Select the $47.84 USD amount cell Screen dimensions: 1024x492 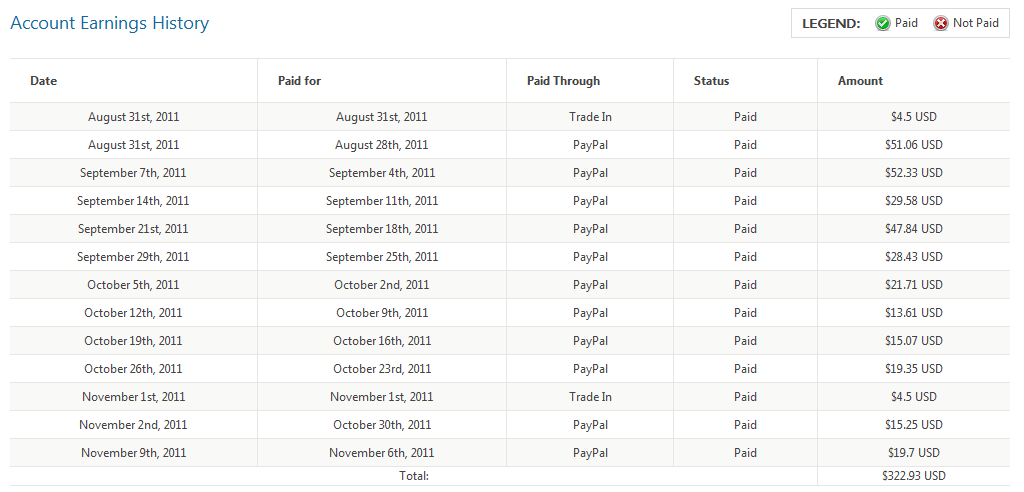pyautogui.click(x=914, y=229)
